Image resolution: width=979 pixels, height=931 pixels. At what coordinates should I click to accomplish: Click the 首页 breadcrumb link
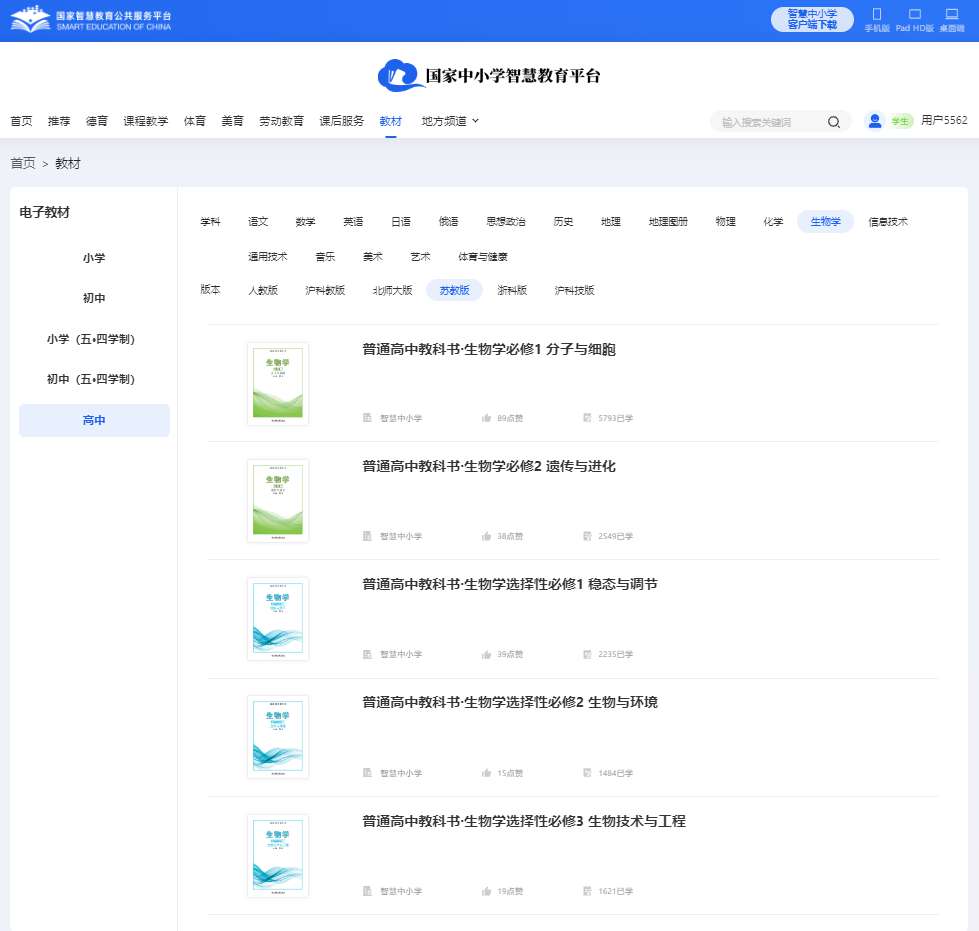click(21, 162)
